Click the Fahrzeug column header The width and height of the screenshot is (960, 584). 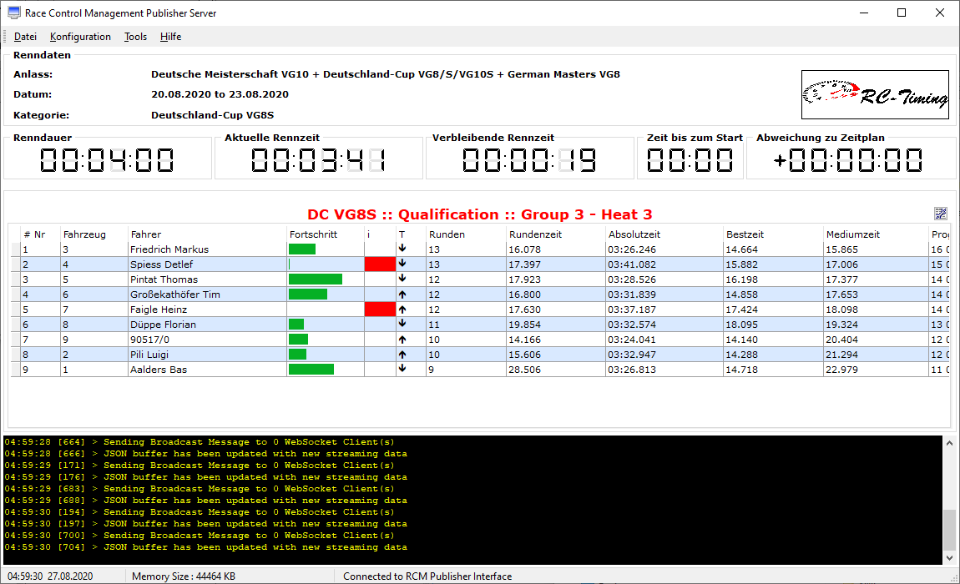pos(84,234)
